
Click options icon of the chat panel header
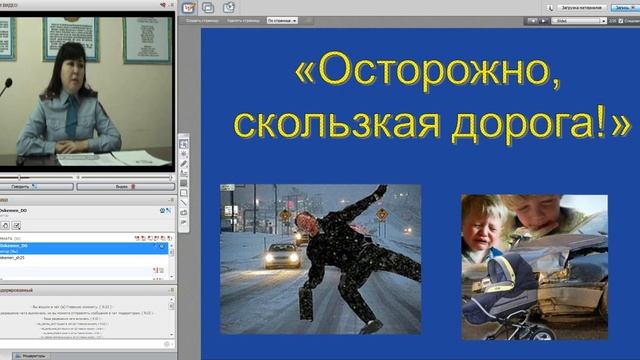tap(172, 290)
